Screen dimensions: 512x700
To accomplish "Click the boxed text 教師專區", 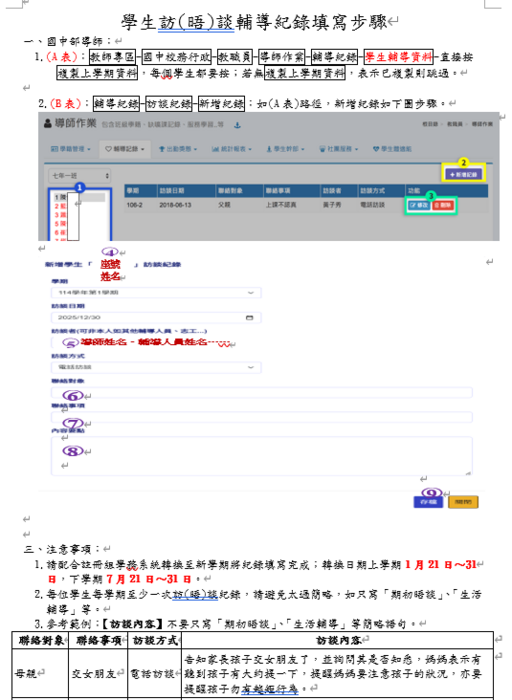I will [x=112, y=57].
